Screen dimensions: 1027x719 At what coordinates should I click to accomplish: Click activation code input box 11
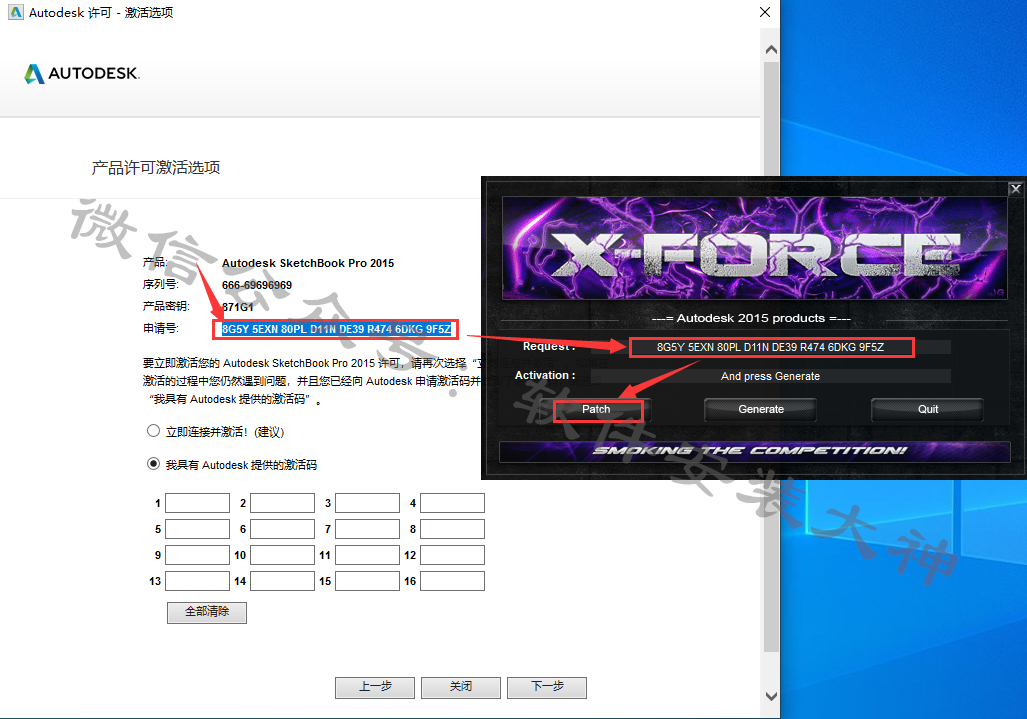point(367,555)
